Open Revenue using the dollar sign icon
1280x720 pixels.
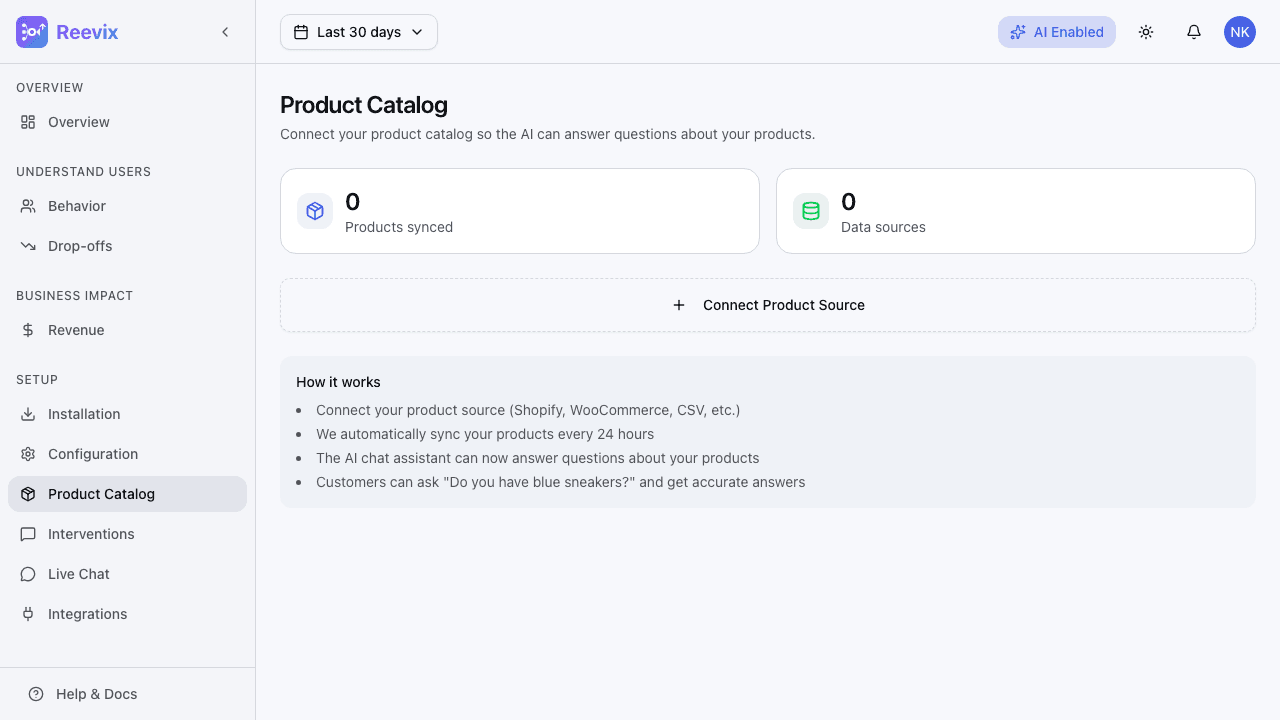pos(29,330)
